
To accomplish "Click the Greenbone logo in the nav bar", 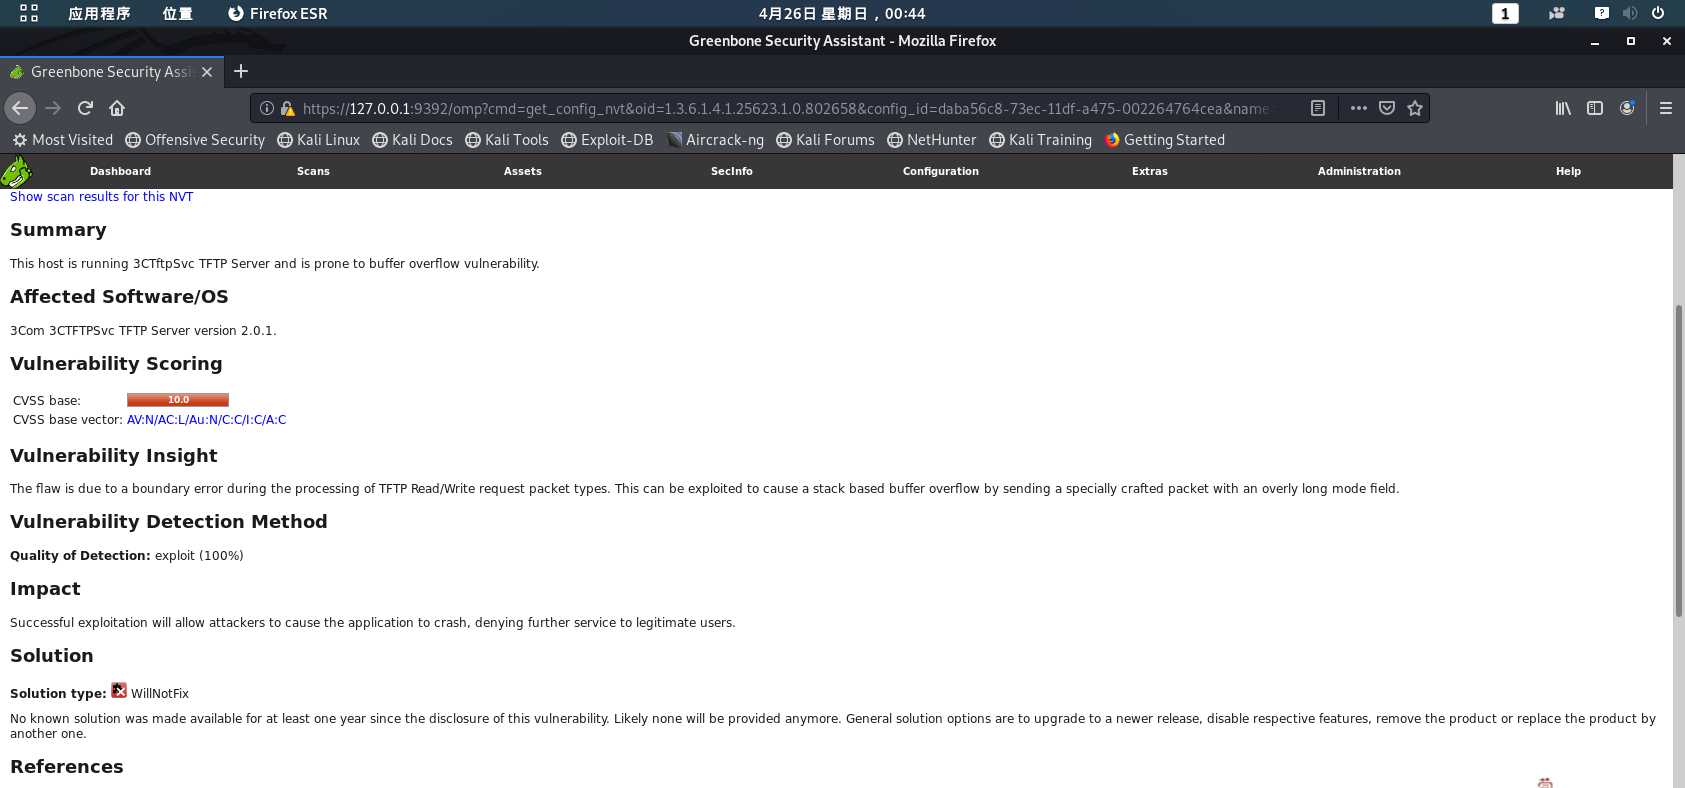I will (17, 171).
